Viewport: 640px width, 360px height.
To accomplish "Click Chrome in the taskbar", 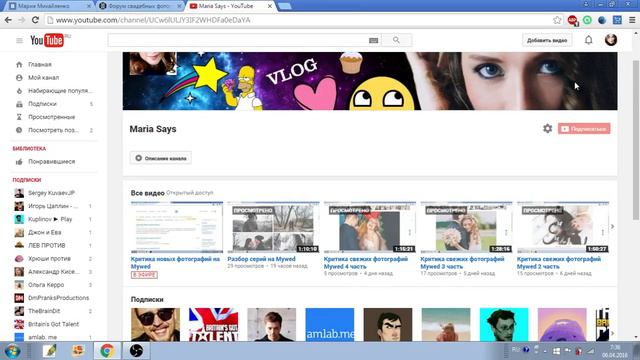I will pyautogui.click(x=107, y=351).
